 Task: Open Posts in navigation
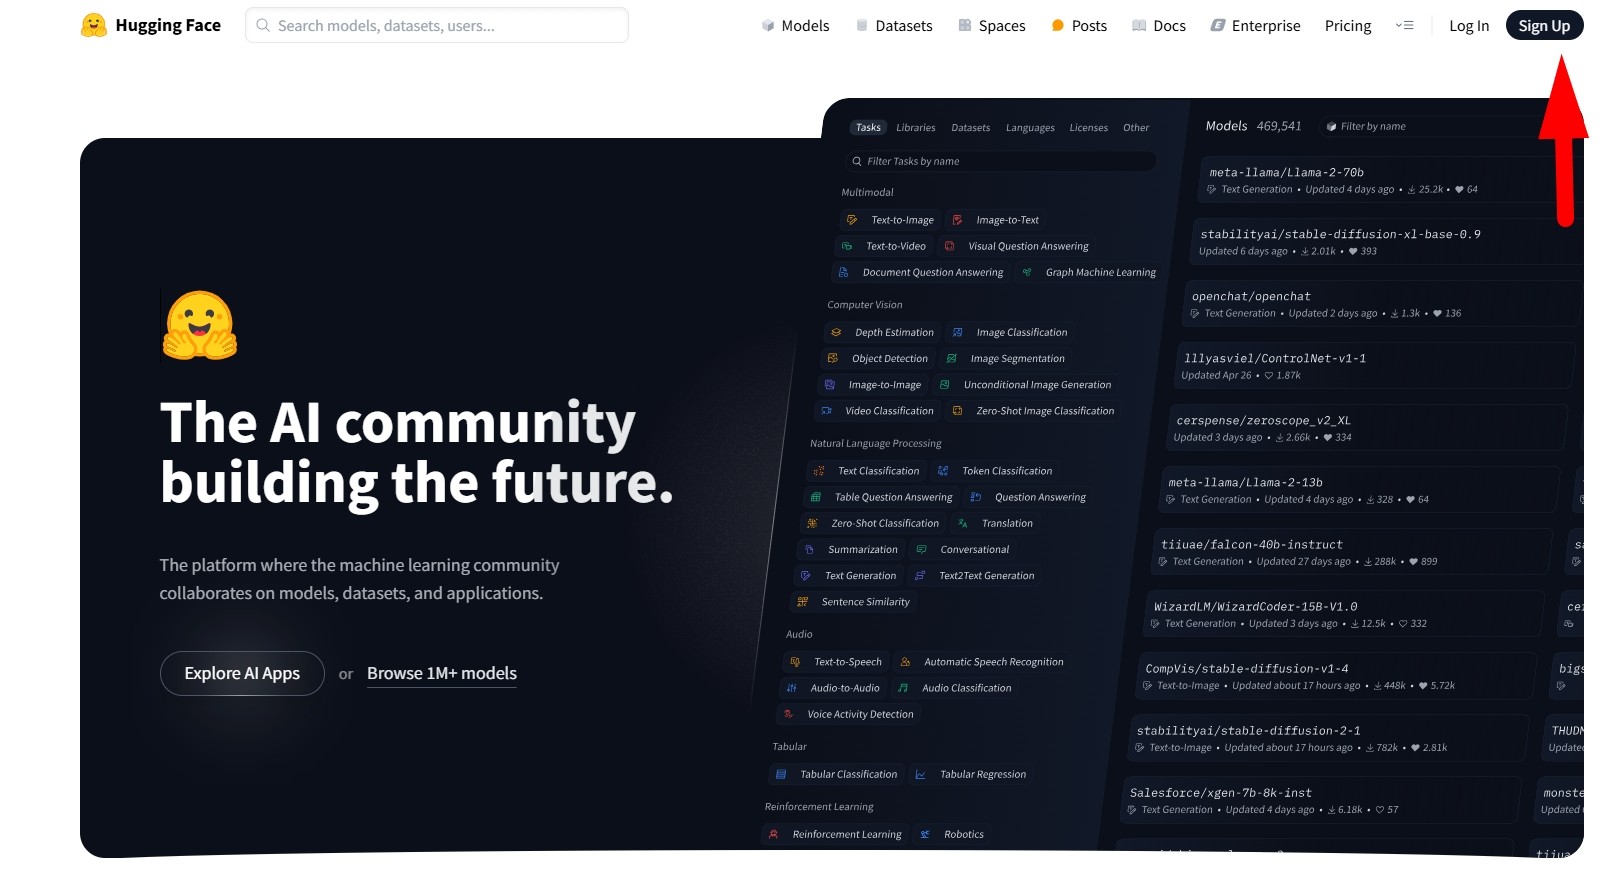click(1079, 26)
